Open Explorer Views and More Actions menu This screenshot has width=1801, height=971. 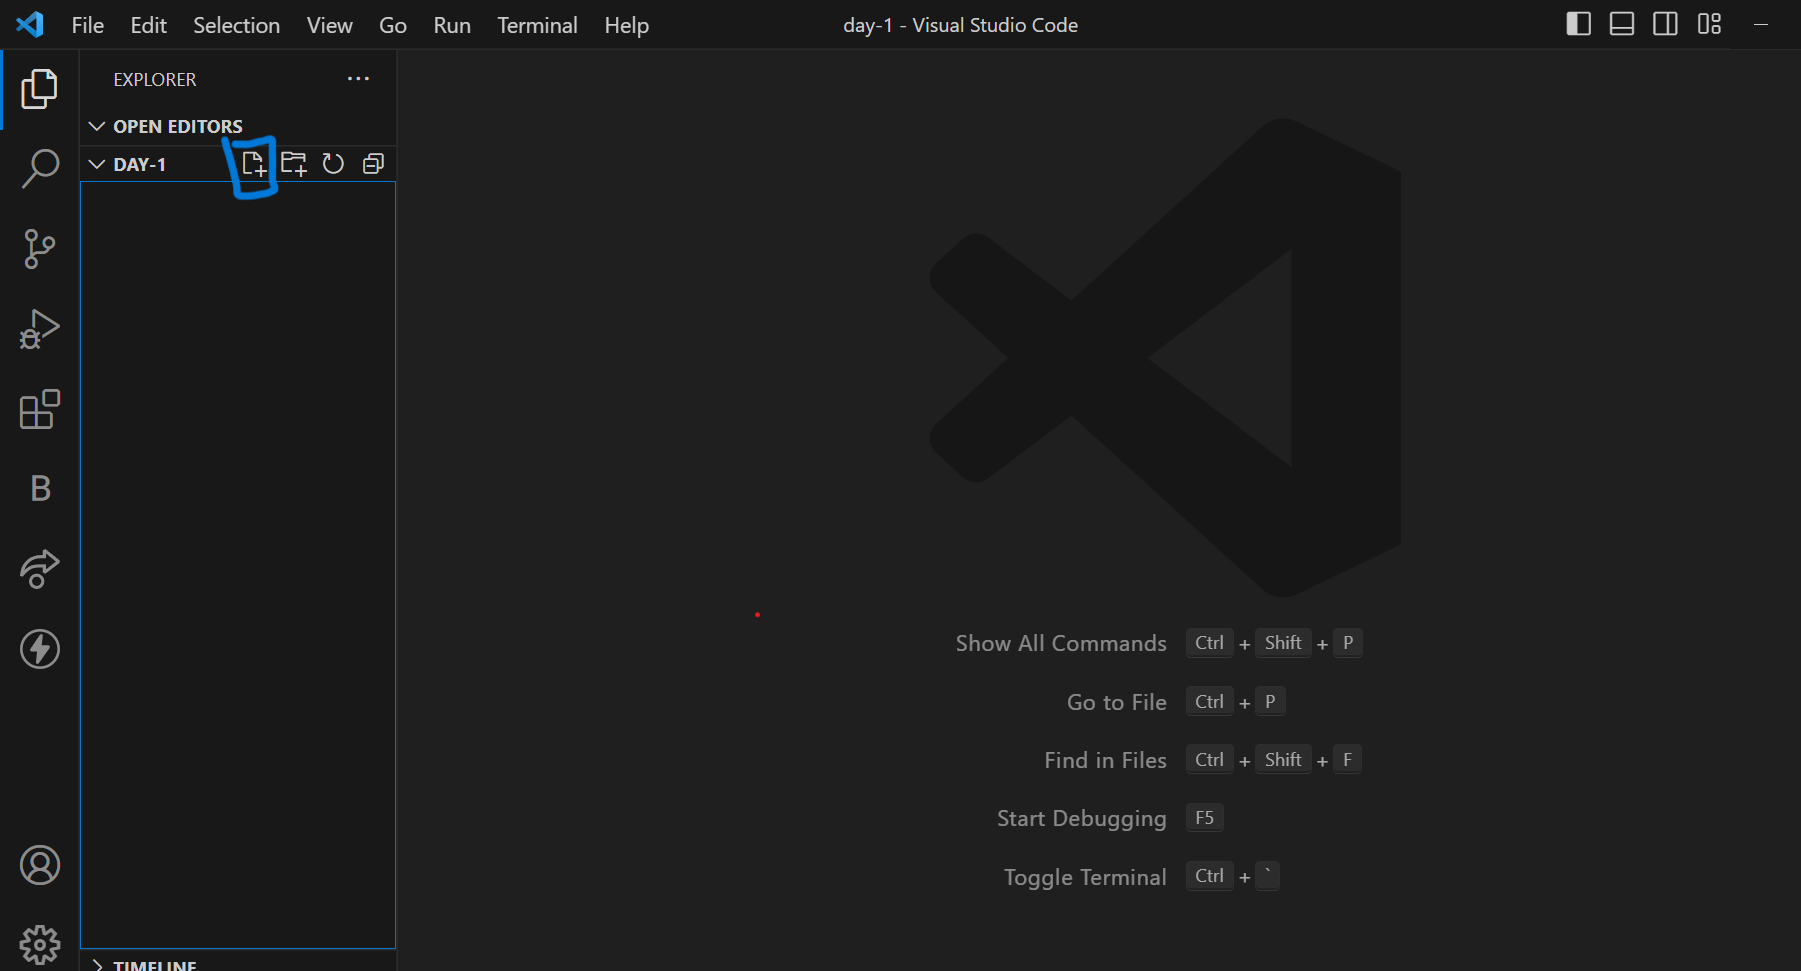pos(358,78)
